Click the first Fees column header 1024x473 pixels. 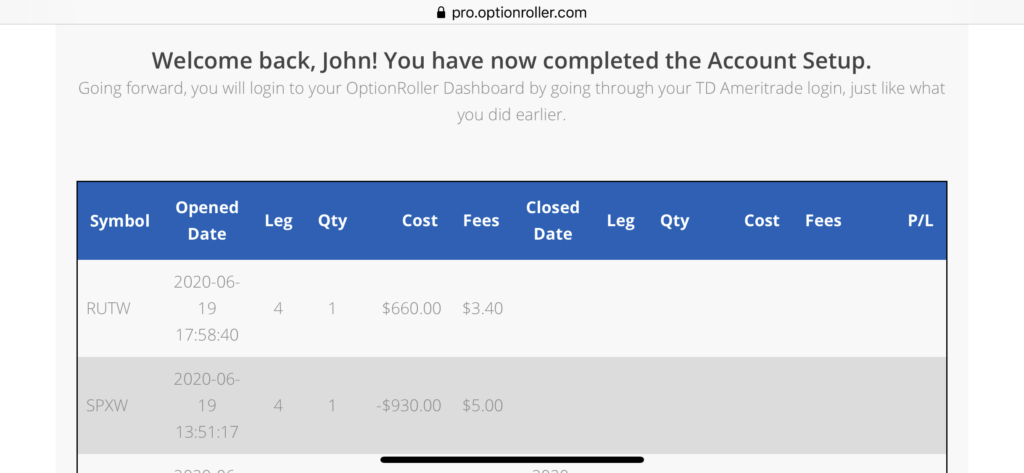pyautogui.click(x=481, y=221)
